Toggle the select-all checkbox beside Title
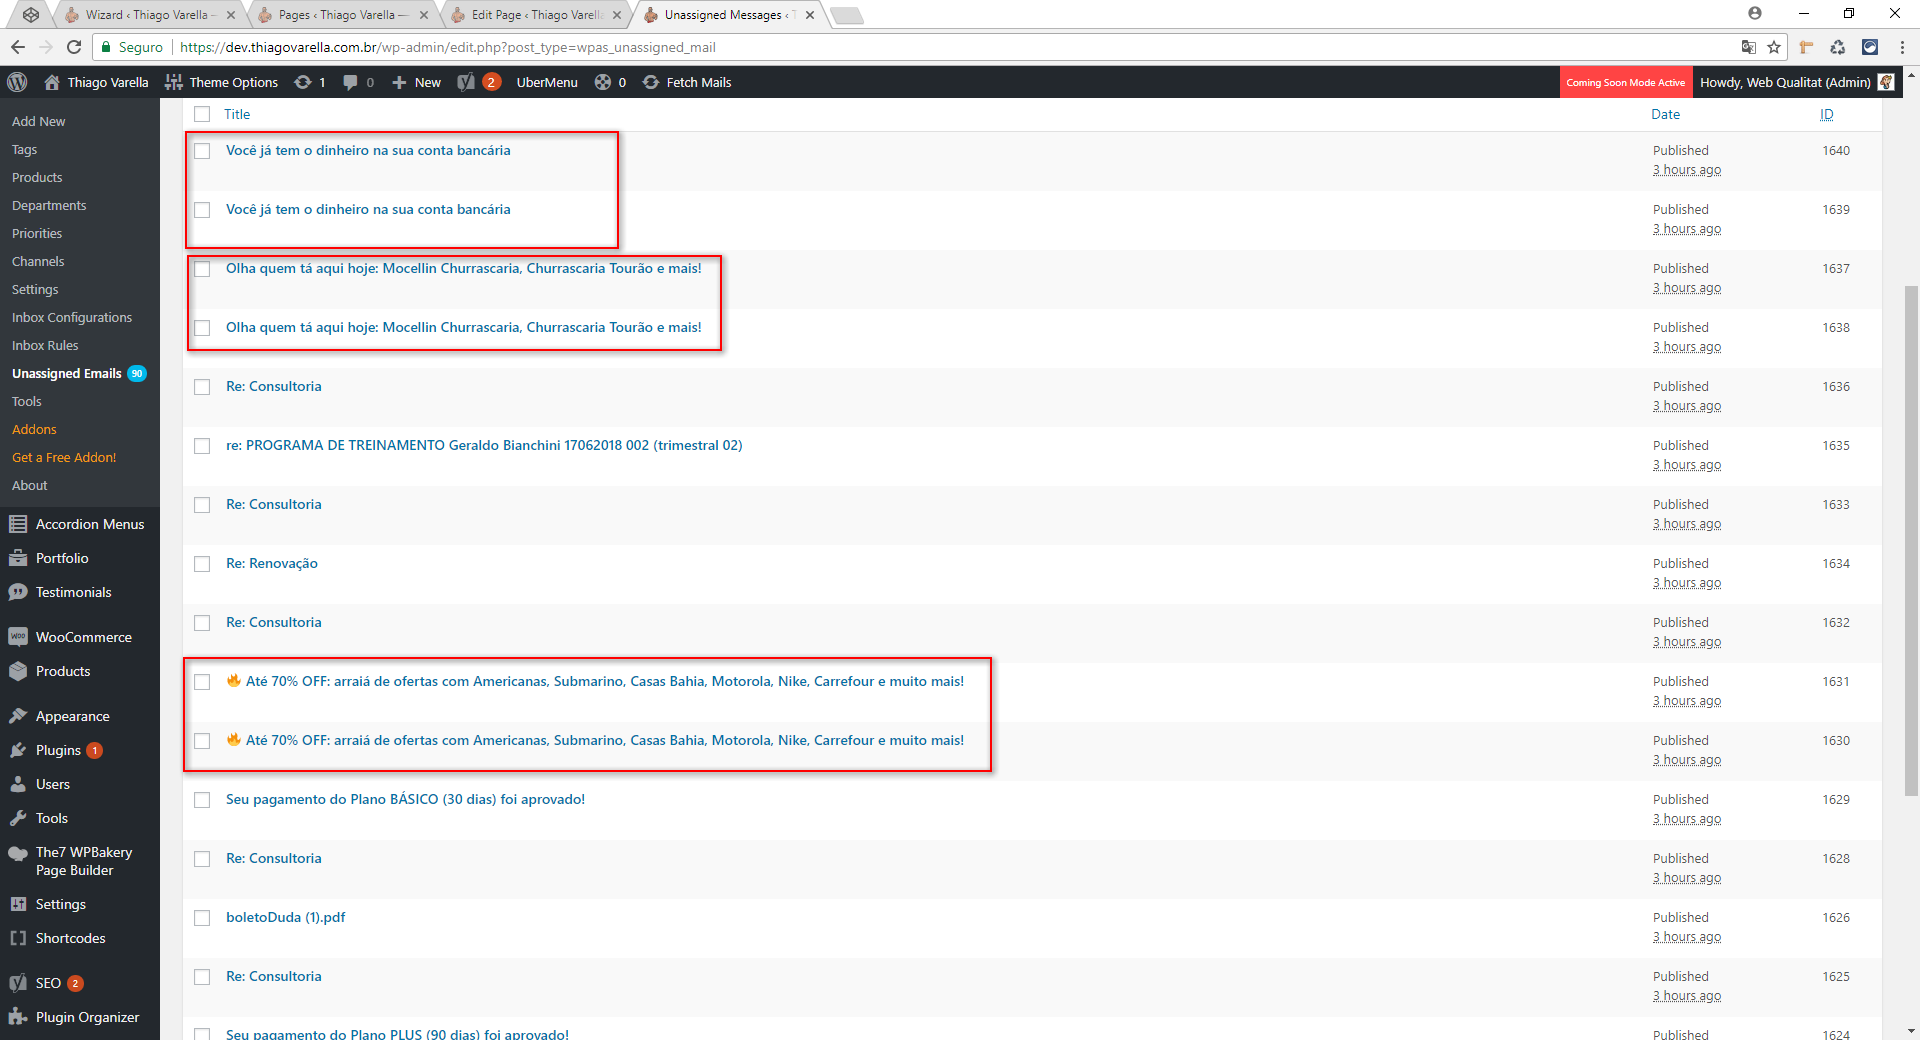1920x1040 pixels. [x=202, y=114]
